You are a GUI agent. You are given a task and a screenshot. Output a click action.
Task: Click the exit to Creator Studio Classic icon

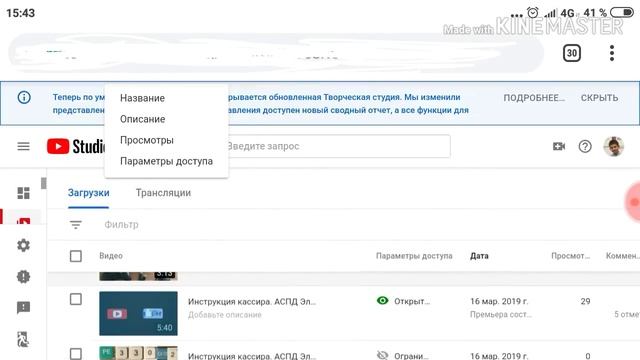[x=22, y=339]
